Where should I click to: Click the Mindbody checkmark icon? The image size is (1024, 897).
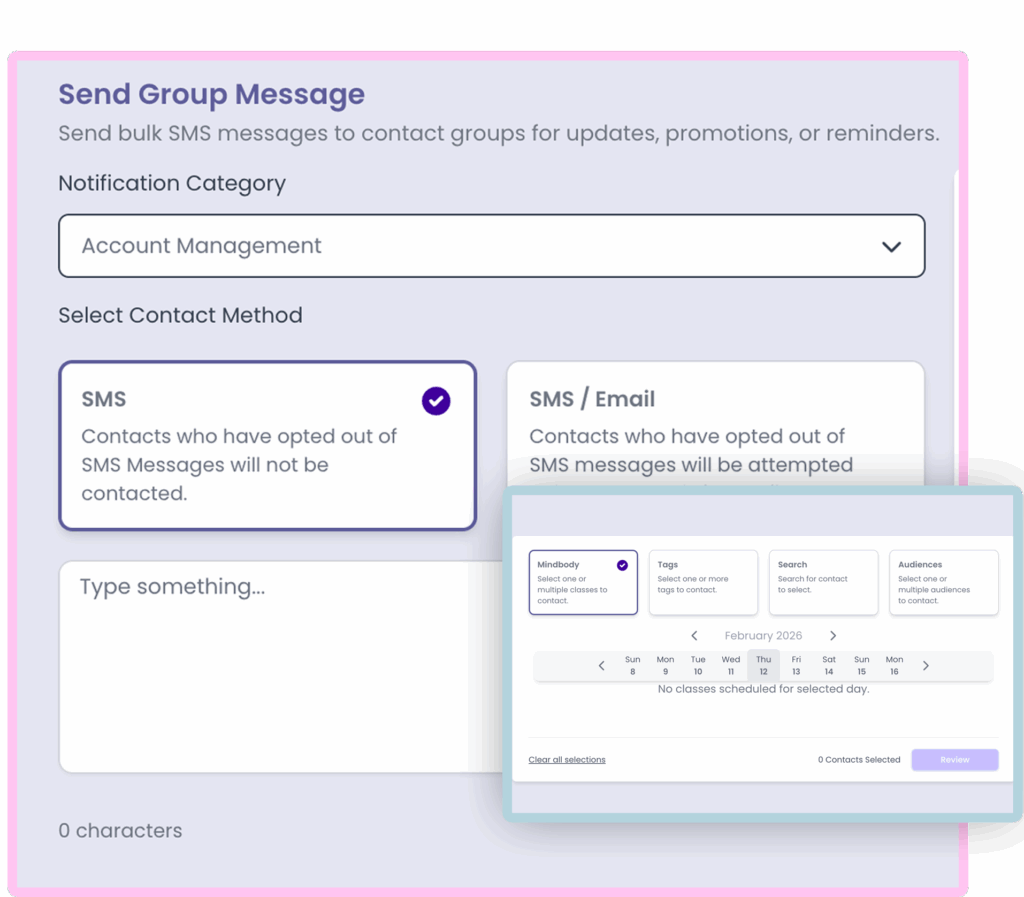point(622,565)
